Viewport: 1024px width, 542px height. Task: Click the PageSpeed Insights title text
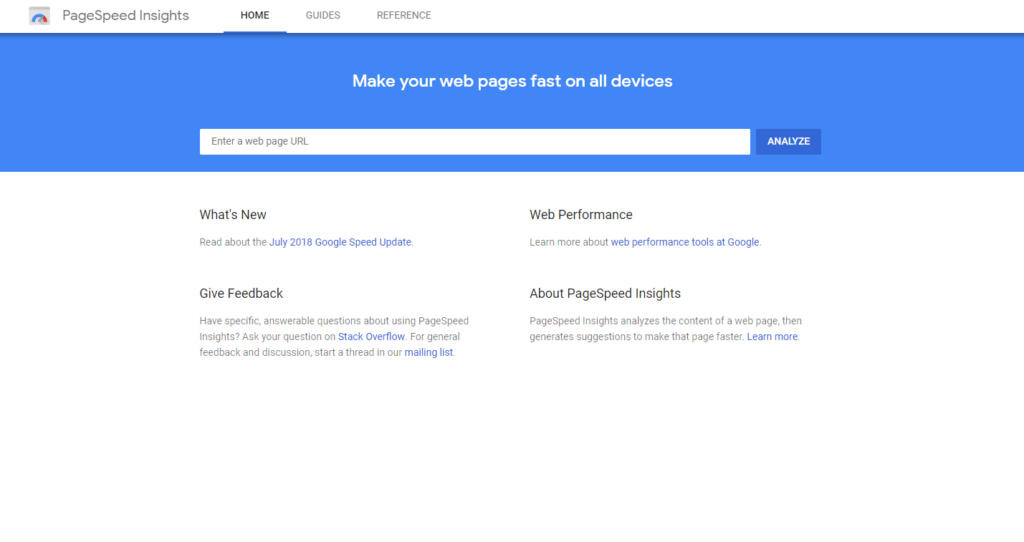coord(125,16)
